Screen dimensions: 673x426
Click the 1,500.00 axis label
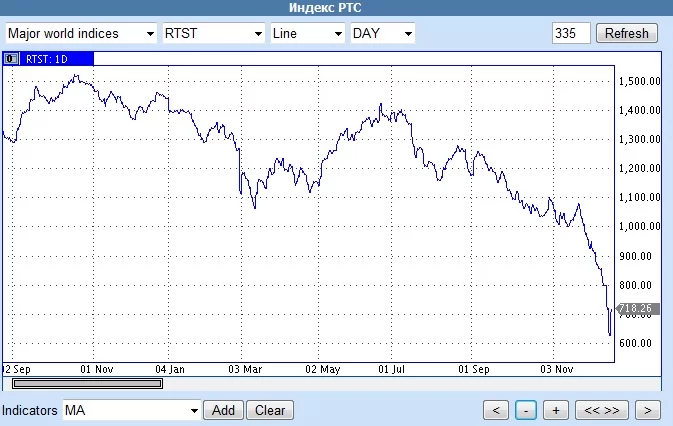coord(639,82)
